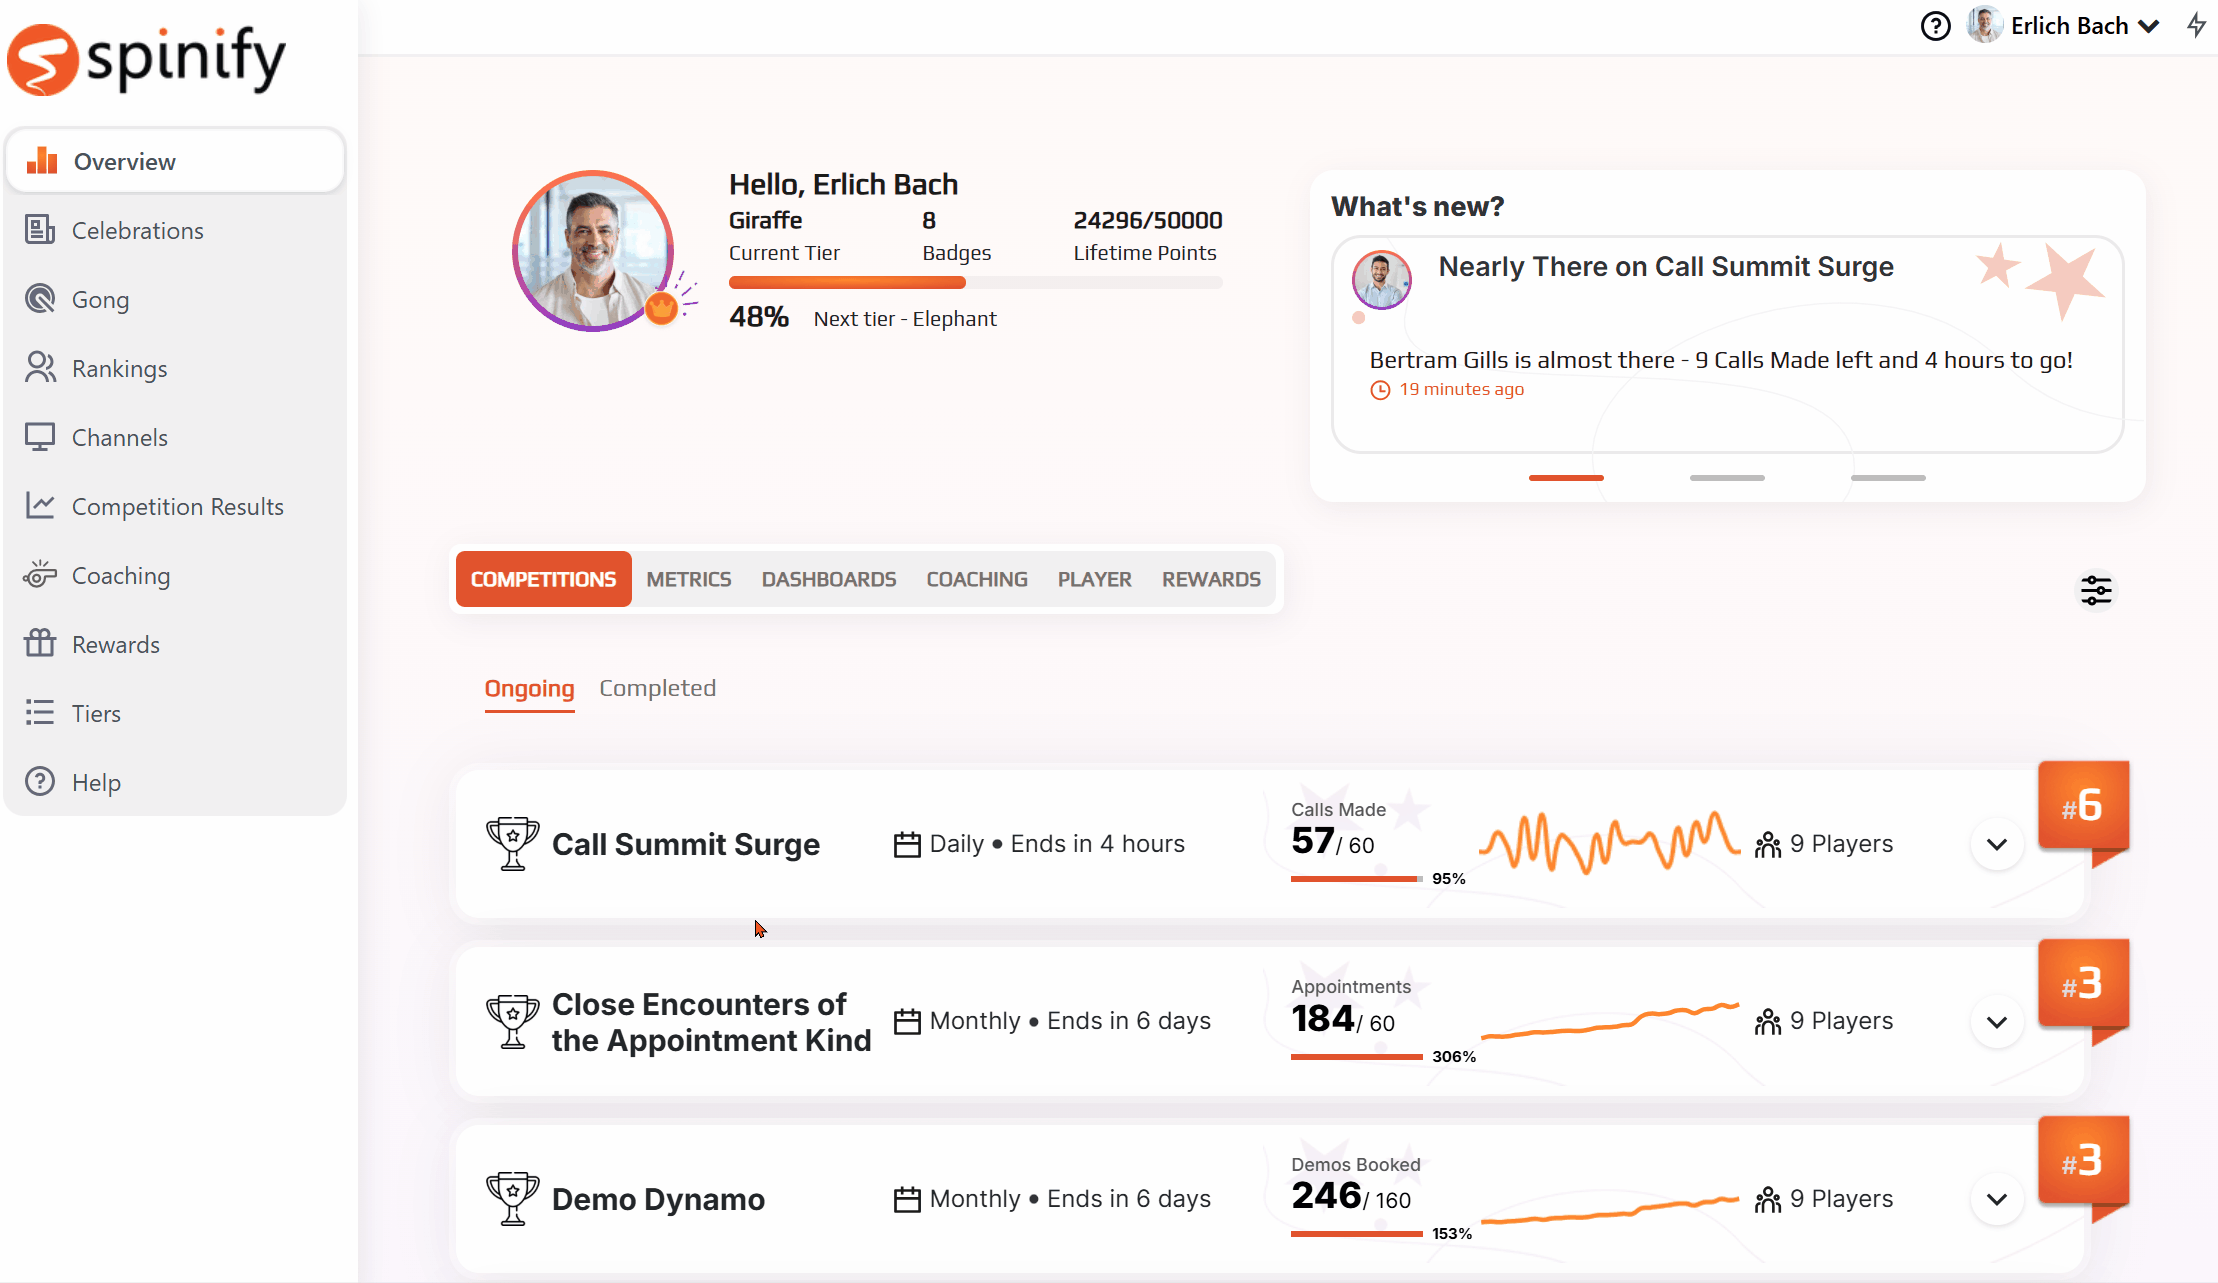Switch to the Completed competitions tab
This screenshot has width=2218, height=1283.
pyautogui.click(x=657, y=688)
